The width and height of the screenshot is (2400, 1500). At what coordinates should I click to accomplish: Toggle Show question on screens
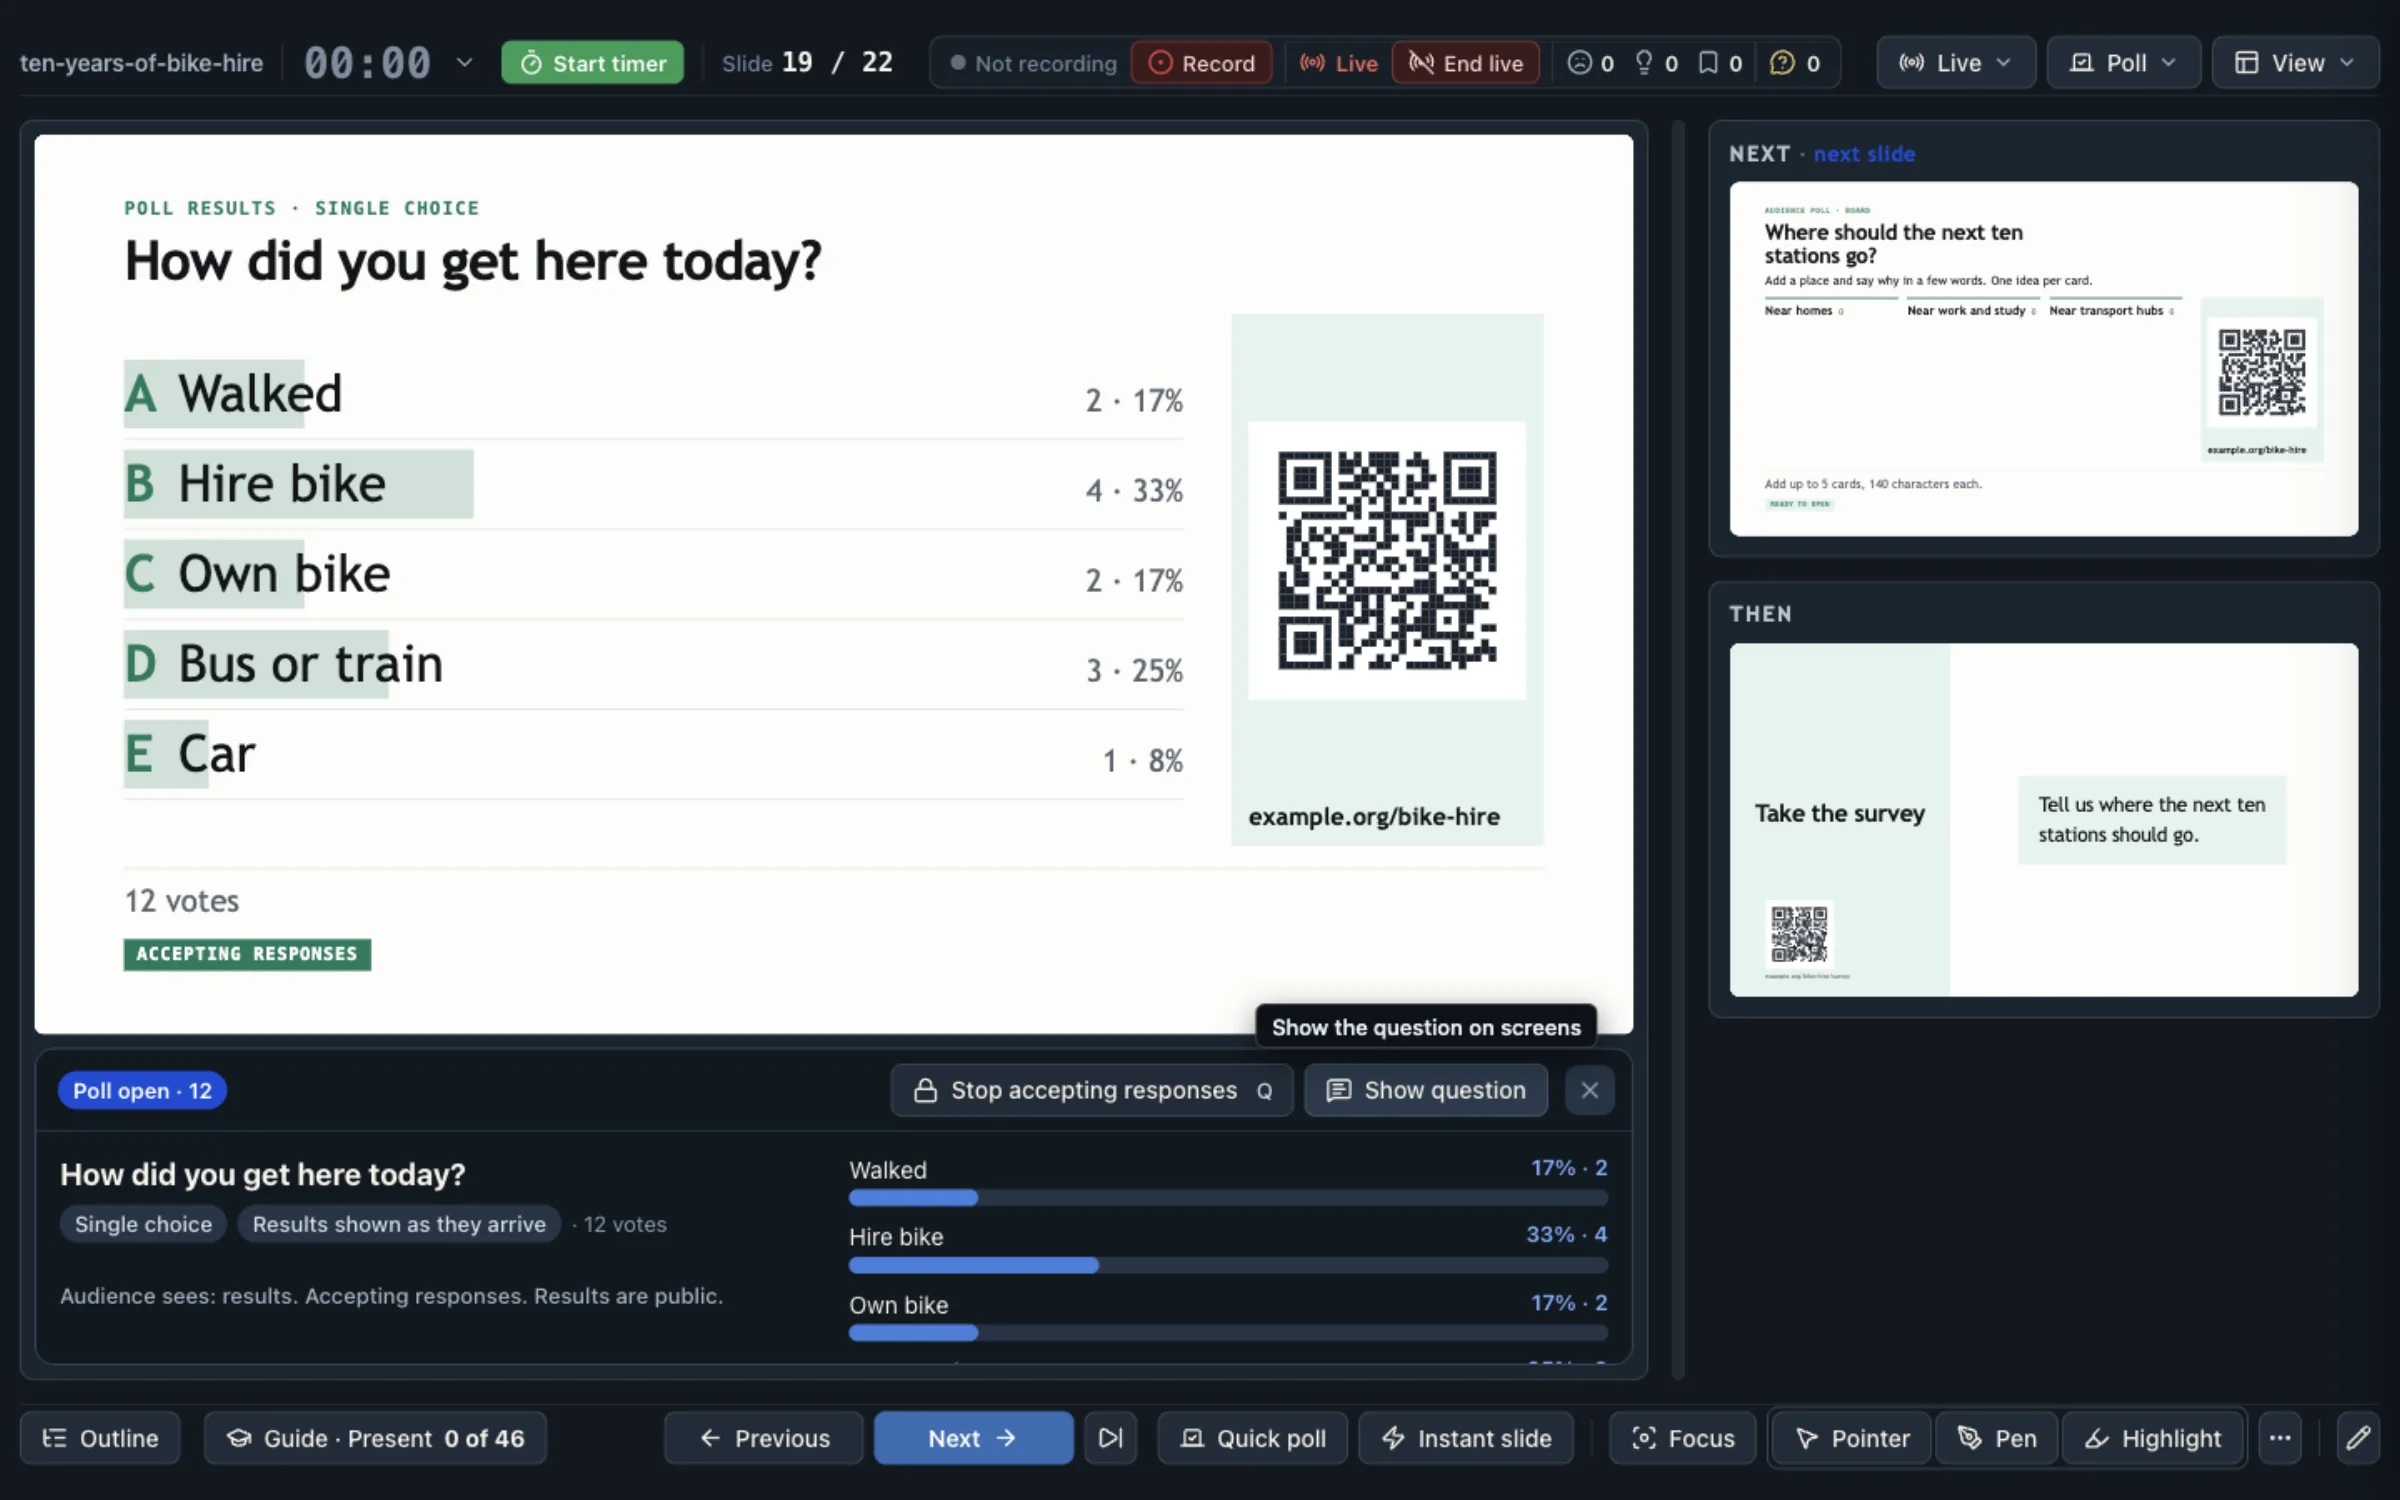click(x=1426, y=1090)
